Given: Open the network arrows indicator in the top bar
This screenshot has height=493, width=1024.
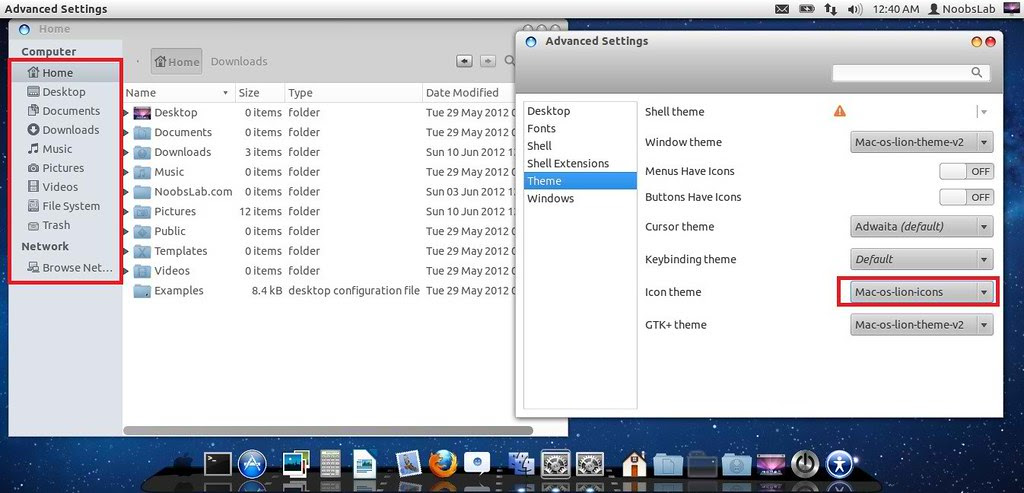Looking at the screenshot, I should pyautogui.click(x=830, y=9).
